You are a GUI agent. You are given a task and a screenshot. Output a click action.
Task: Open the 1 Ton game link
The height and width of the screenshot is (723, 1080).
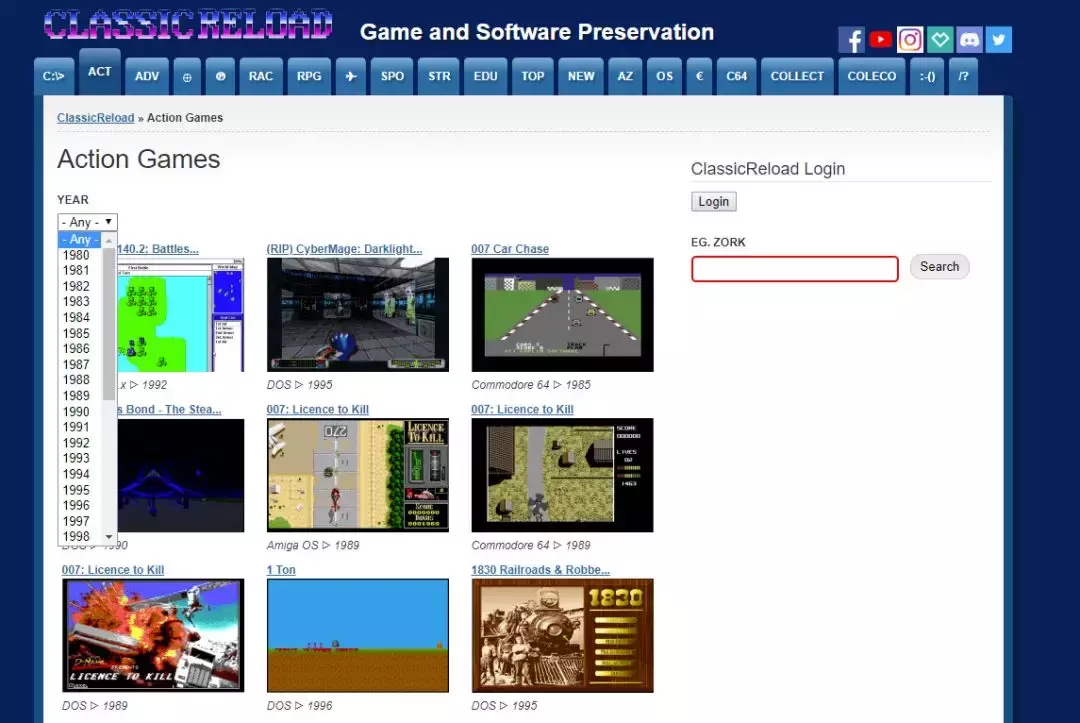(x=281, y=570)
